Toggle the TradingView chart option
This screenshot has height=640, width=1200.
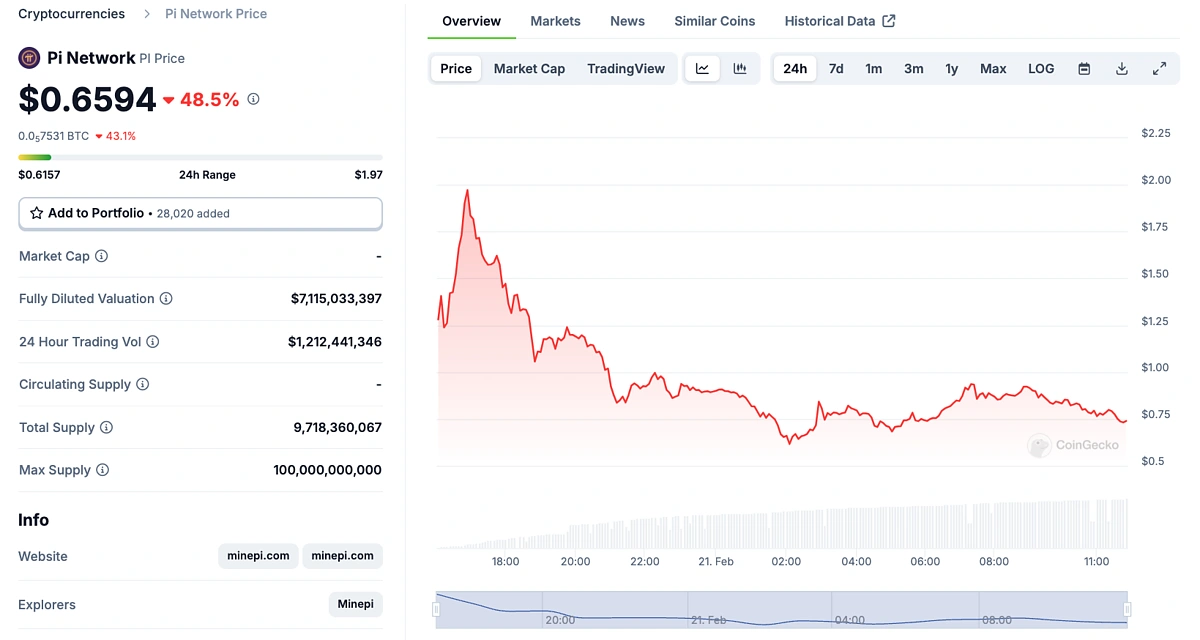(626, 68)
